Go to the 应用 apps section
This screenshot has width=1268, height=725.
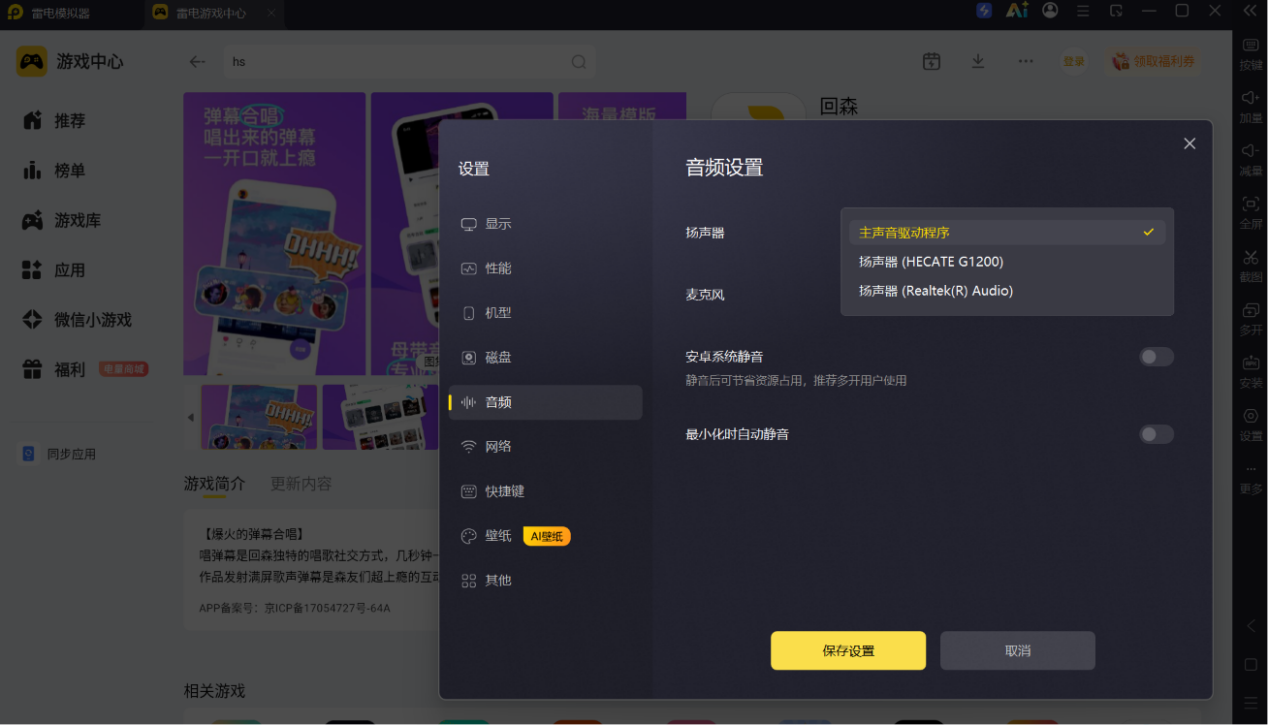point(55,270)
